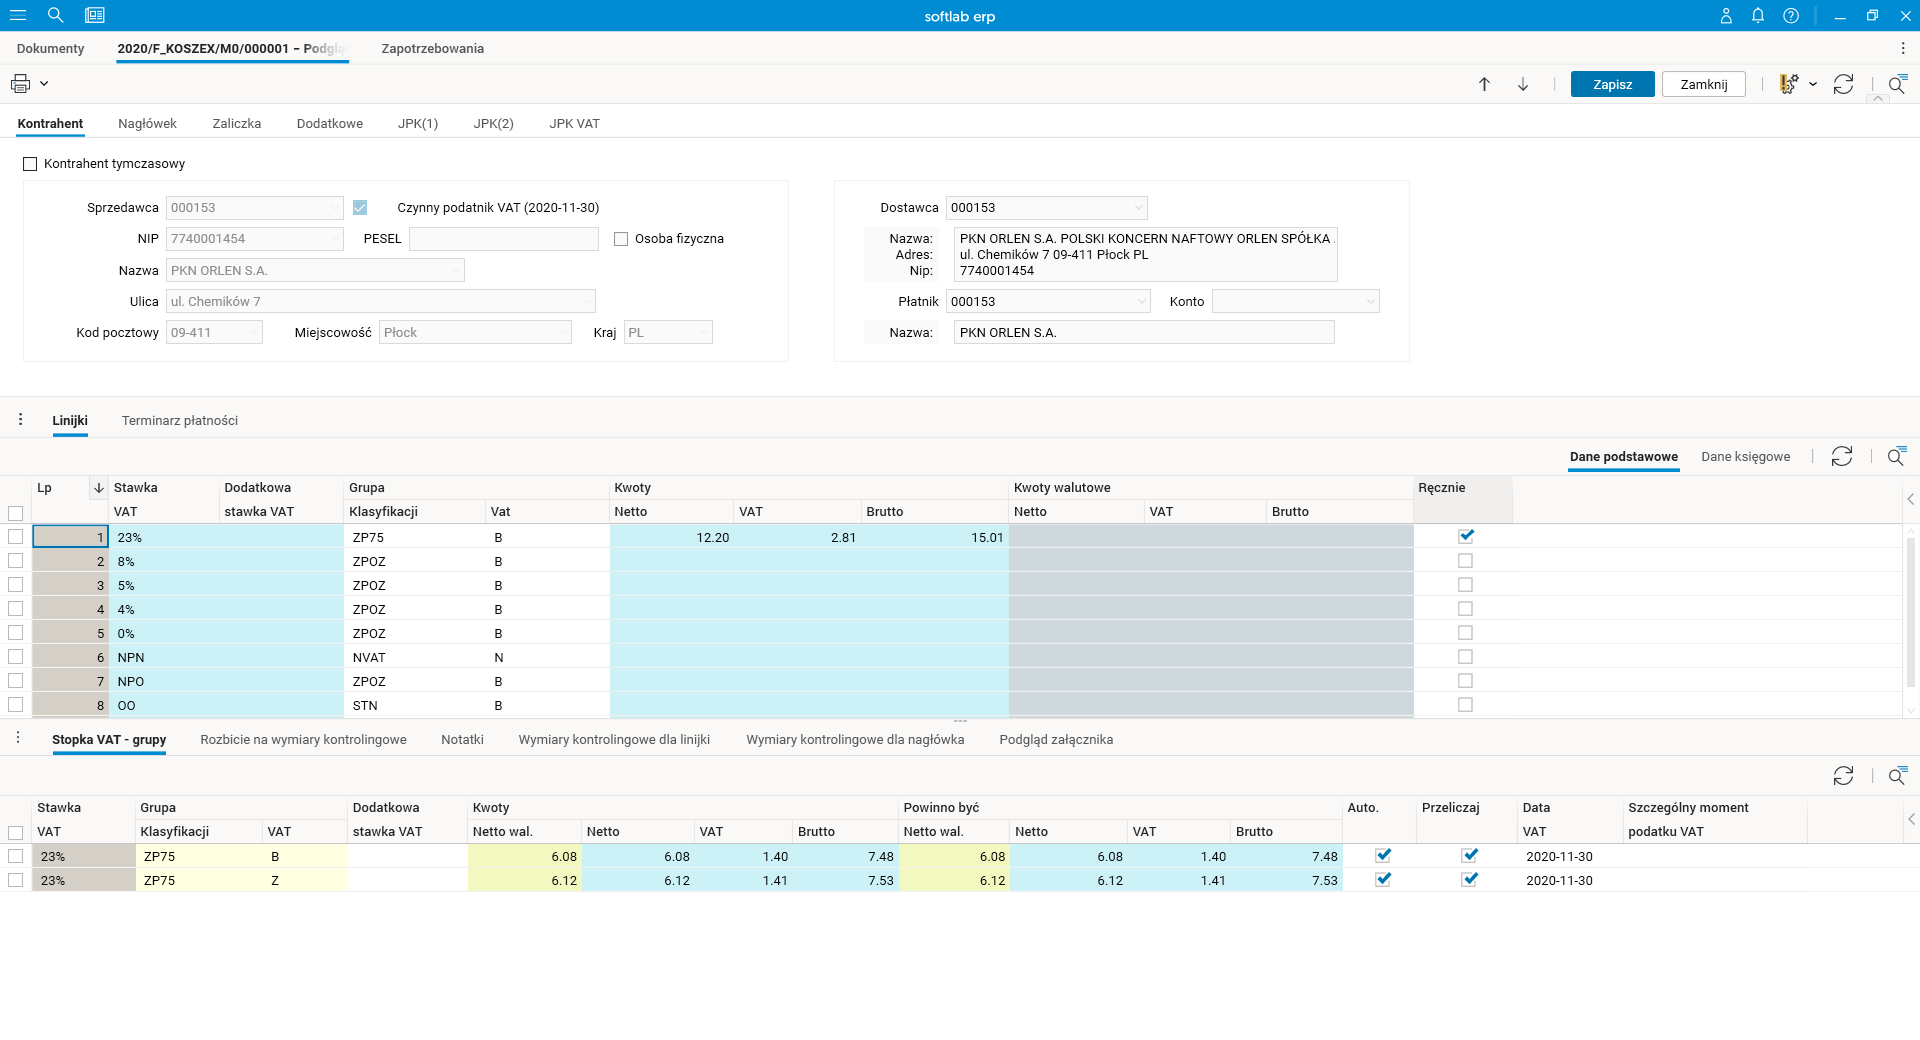Screen dimensions: 1920x1040
Task: Open the Dodatkowe tab
Action: pyautogui.click(x=330, y=124)
